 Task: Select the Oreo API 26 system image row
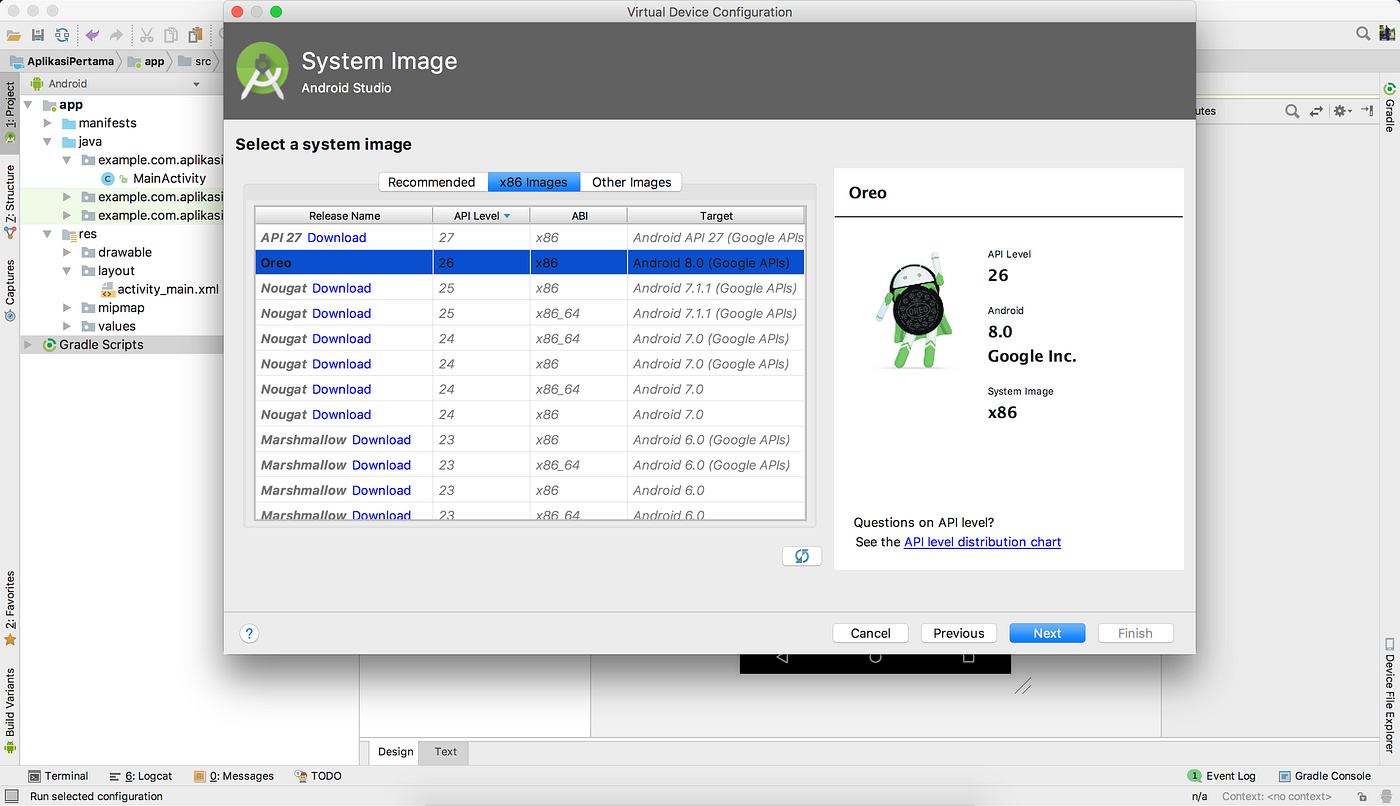coord(344,262)
